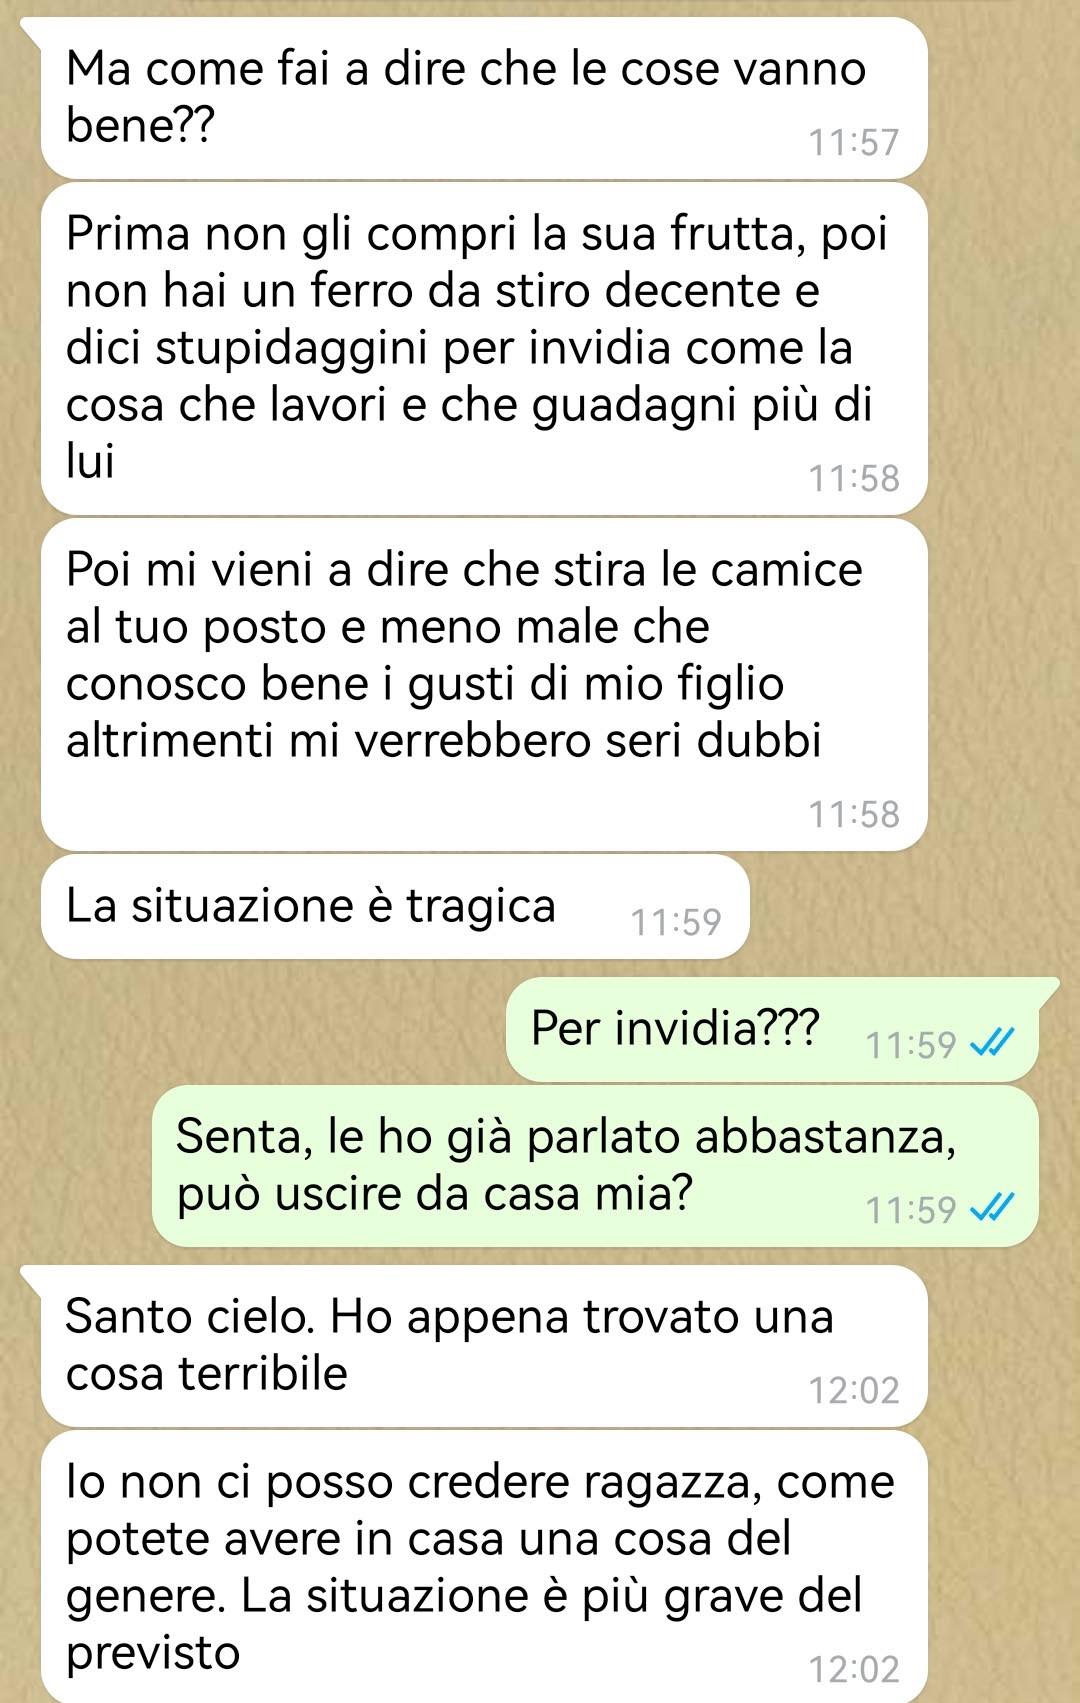The image size is (1080, 1703).
Task: Tap the sent 'Per invidia???' bubble
Action: point(772,1029)
